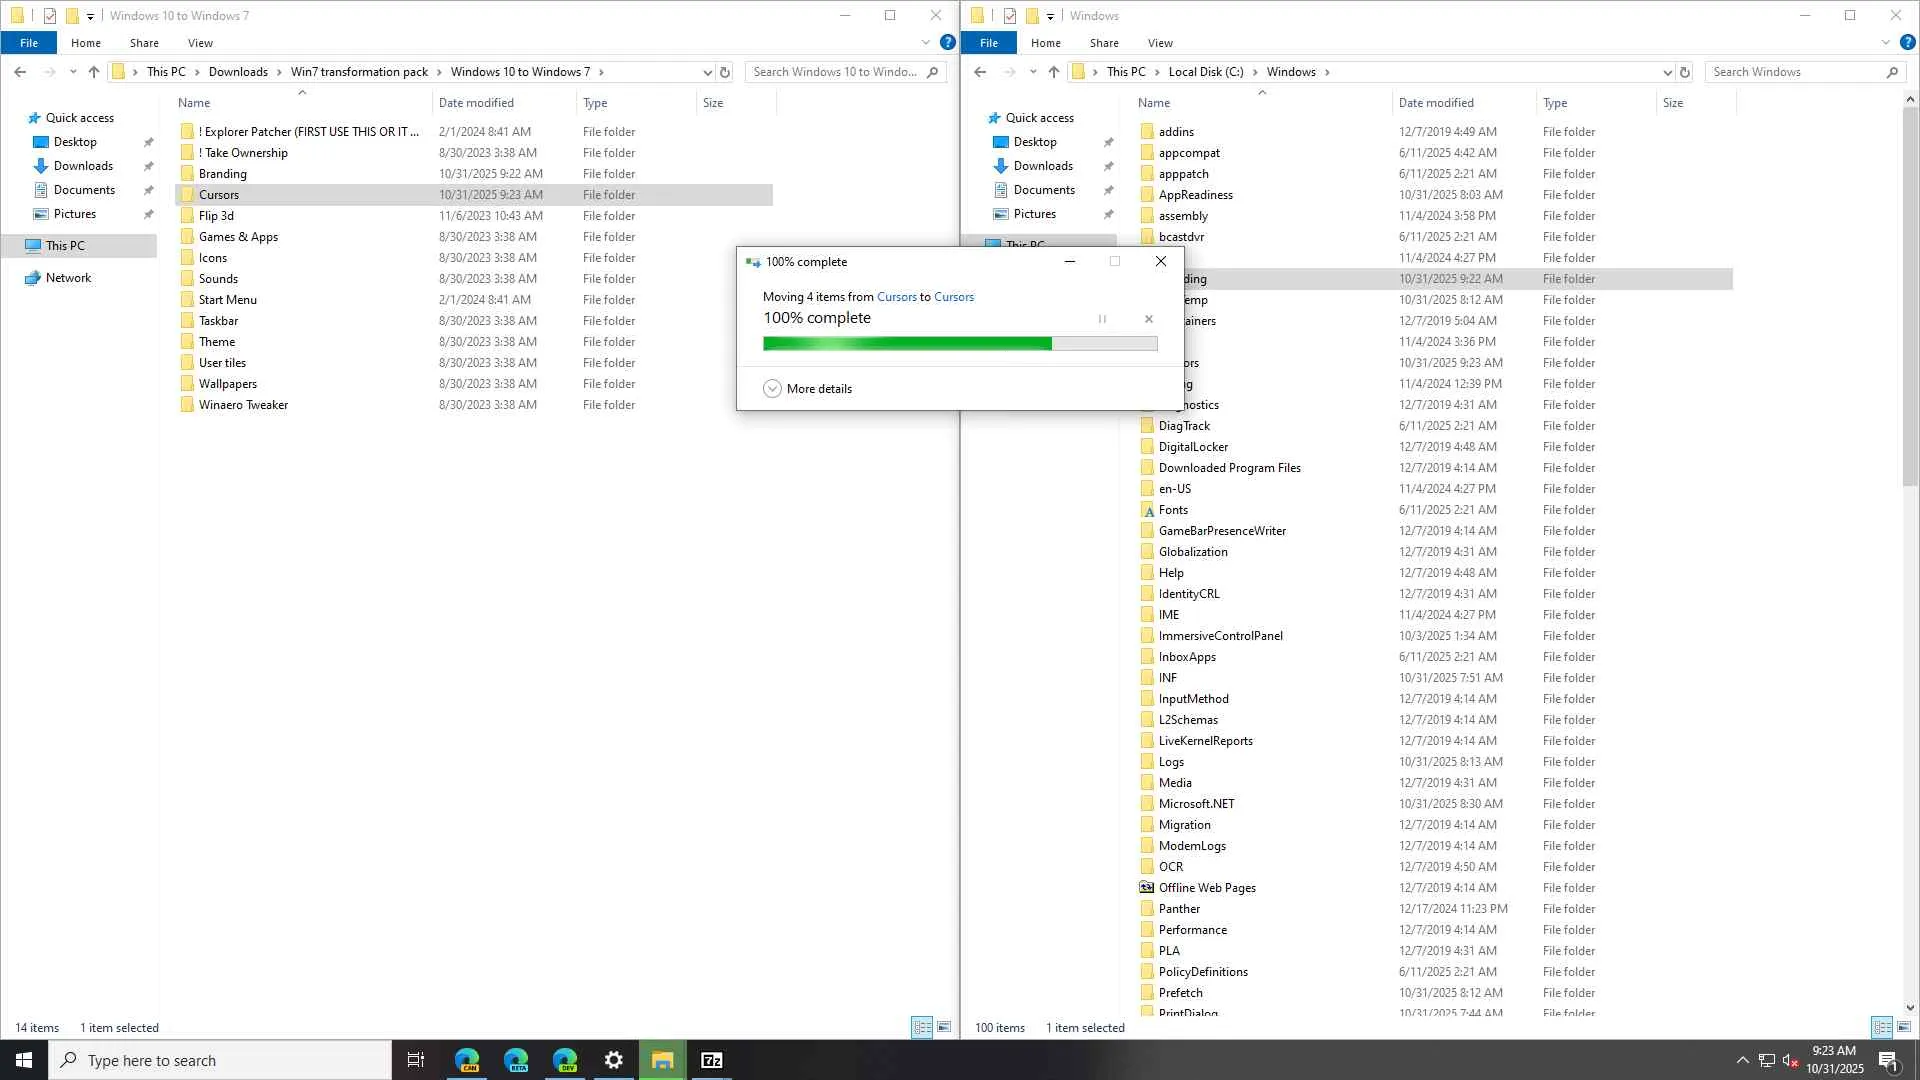Open Help in left Explorer window

point(947,43)
